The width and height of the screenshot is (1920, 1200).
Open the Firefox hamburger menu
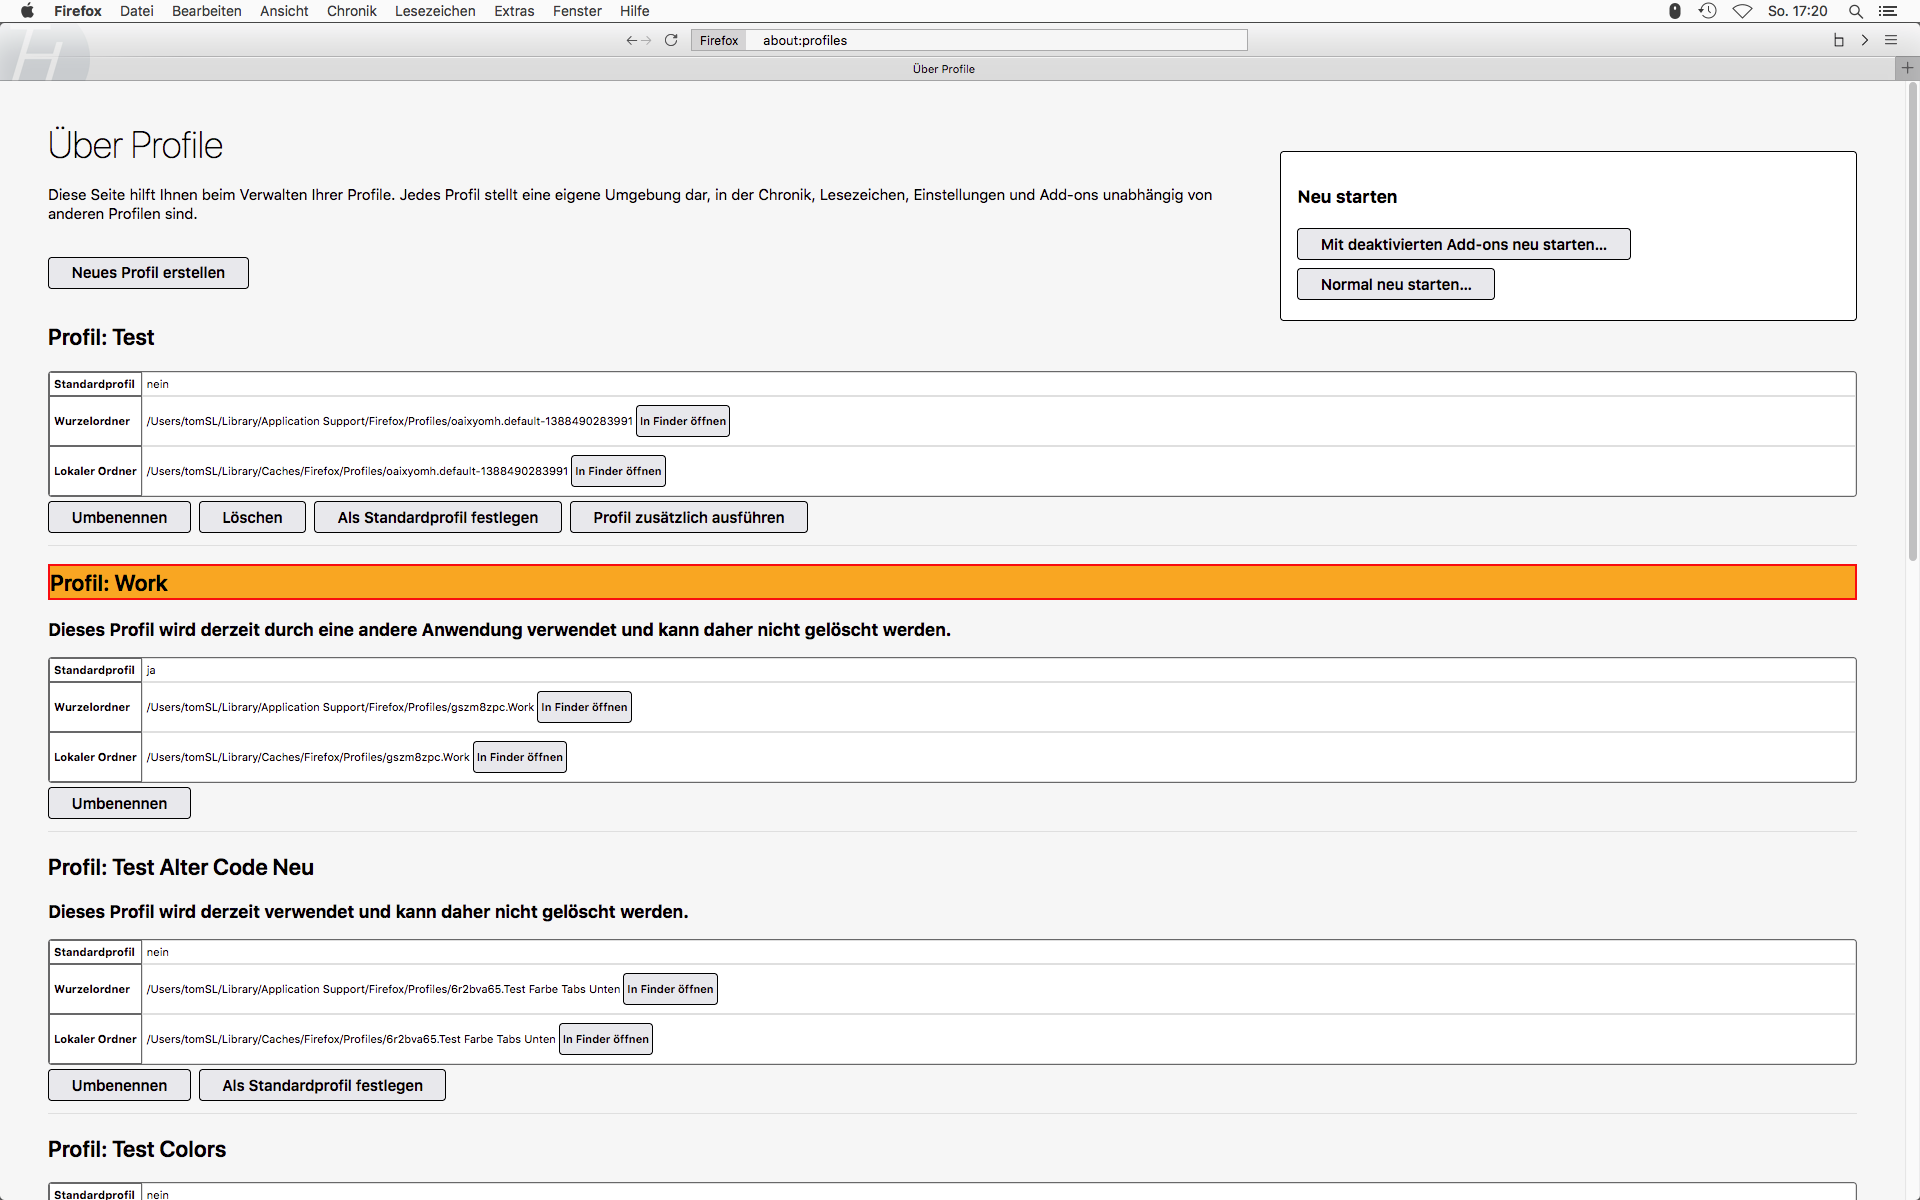coord(1890,40)
